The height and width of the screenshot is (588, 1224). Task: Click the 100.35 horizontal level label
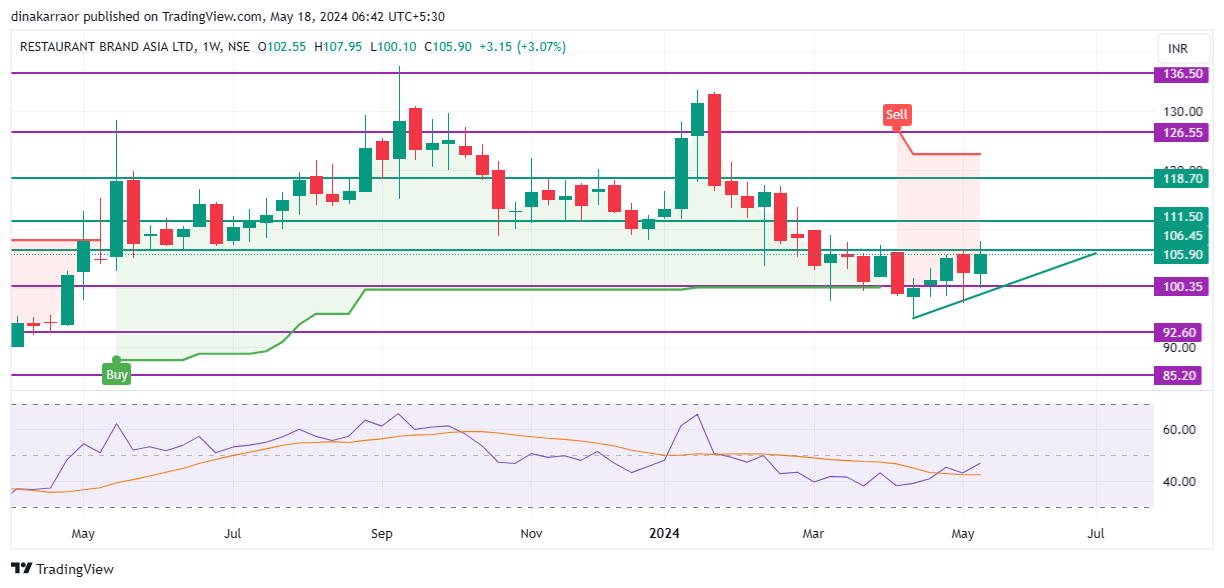[1180, 286]
